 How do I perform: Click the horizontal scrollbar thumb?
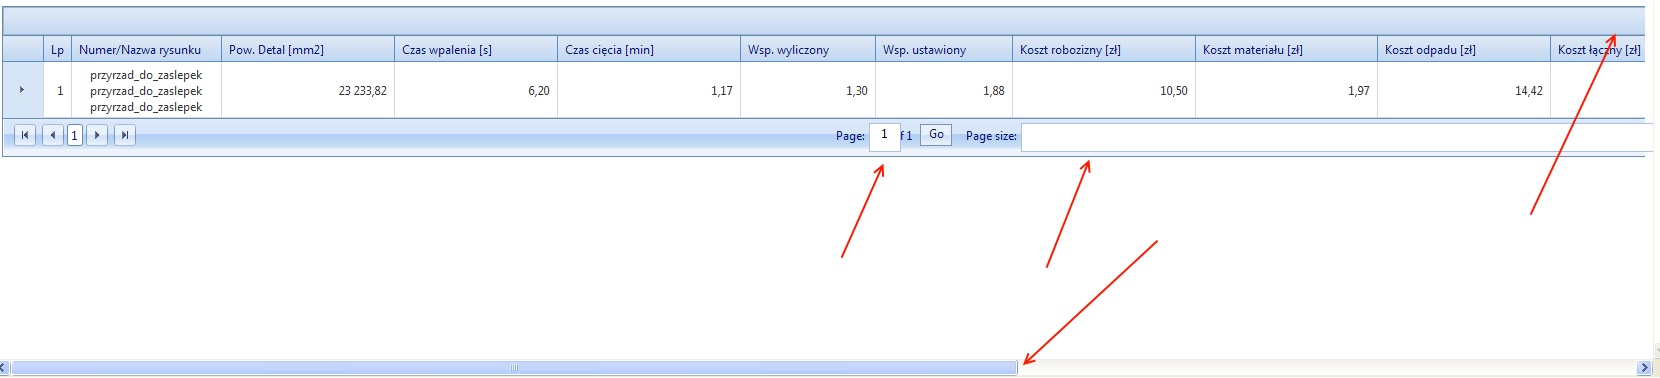(514, 368)
